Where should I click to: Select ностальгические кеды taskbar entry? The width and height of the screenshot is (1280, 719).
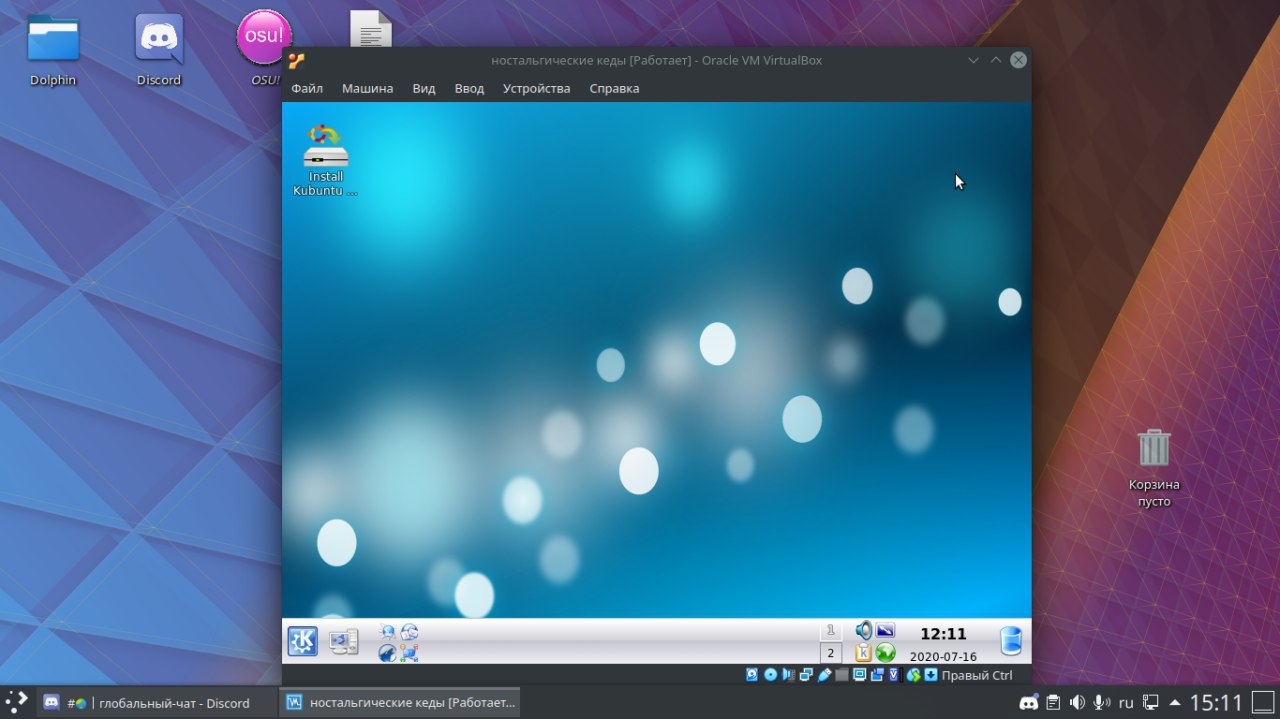point(400,703)
